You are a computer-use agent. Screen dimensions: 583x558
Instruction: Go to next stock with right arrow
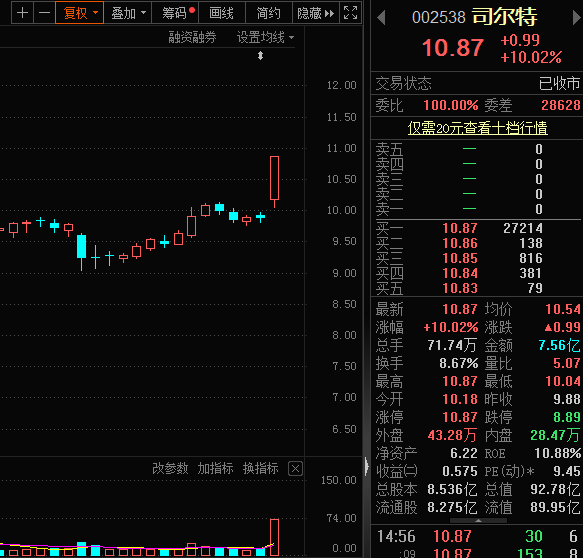click(577, 17)
